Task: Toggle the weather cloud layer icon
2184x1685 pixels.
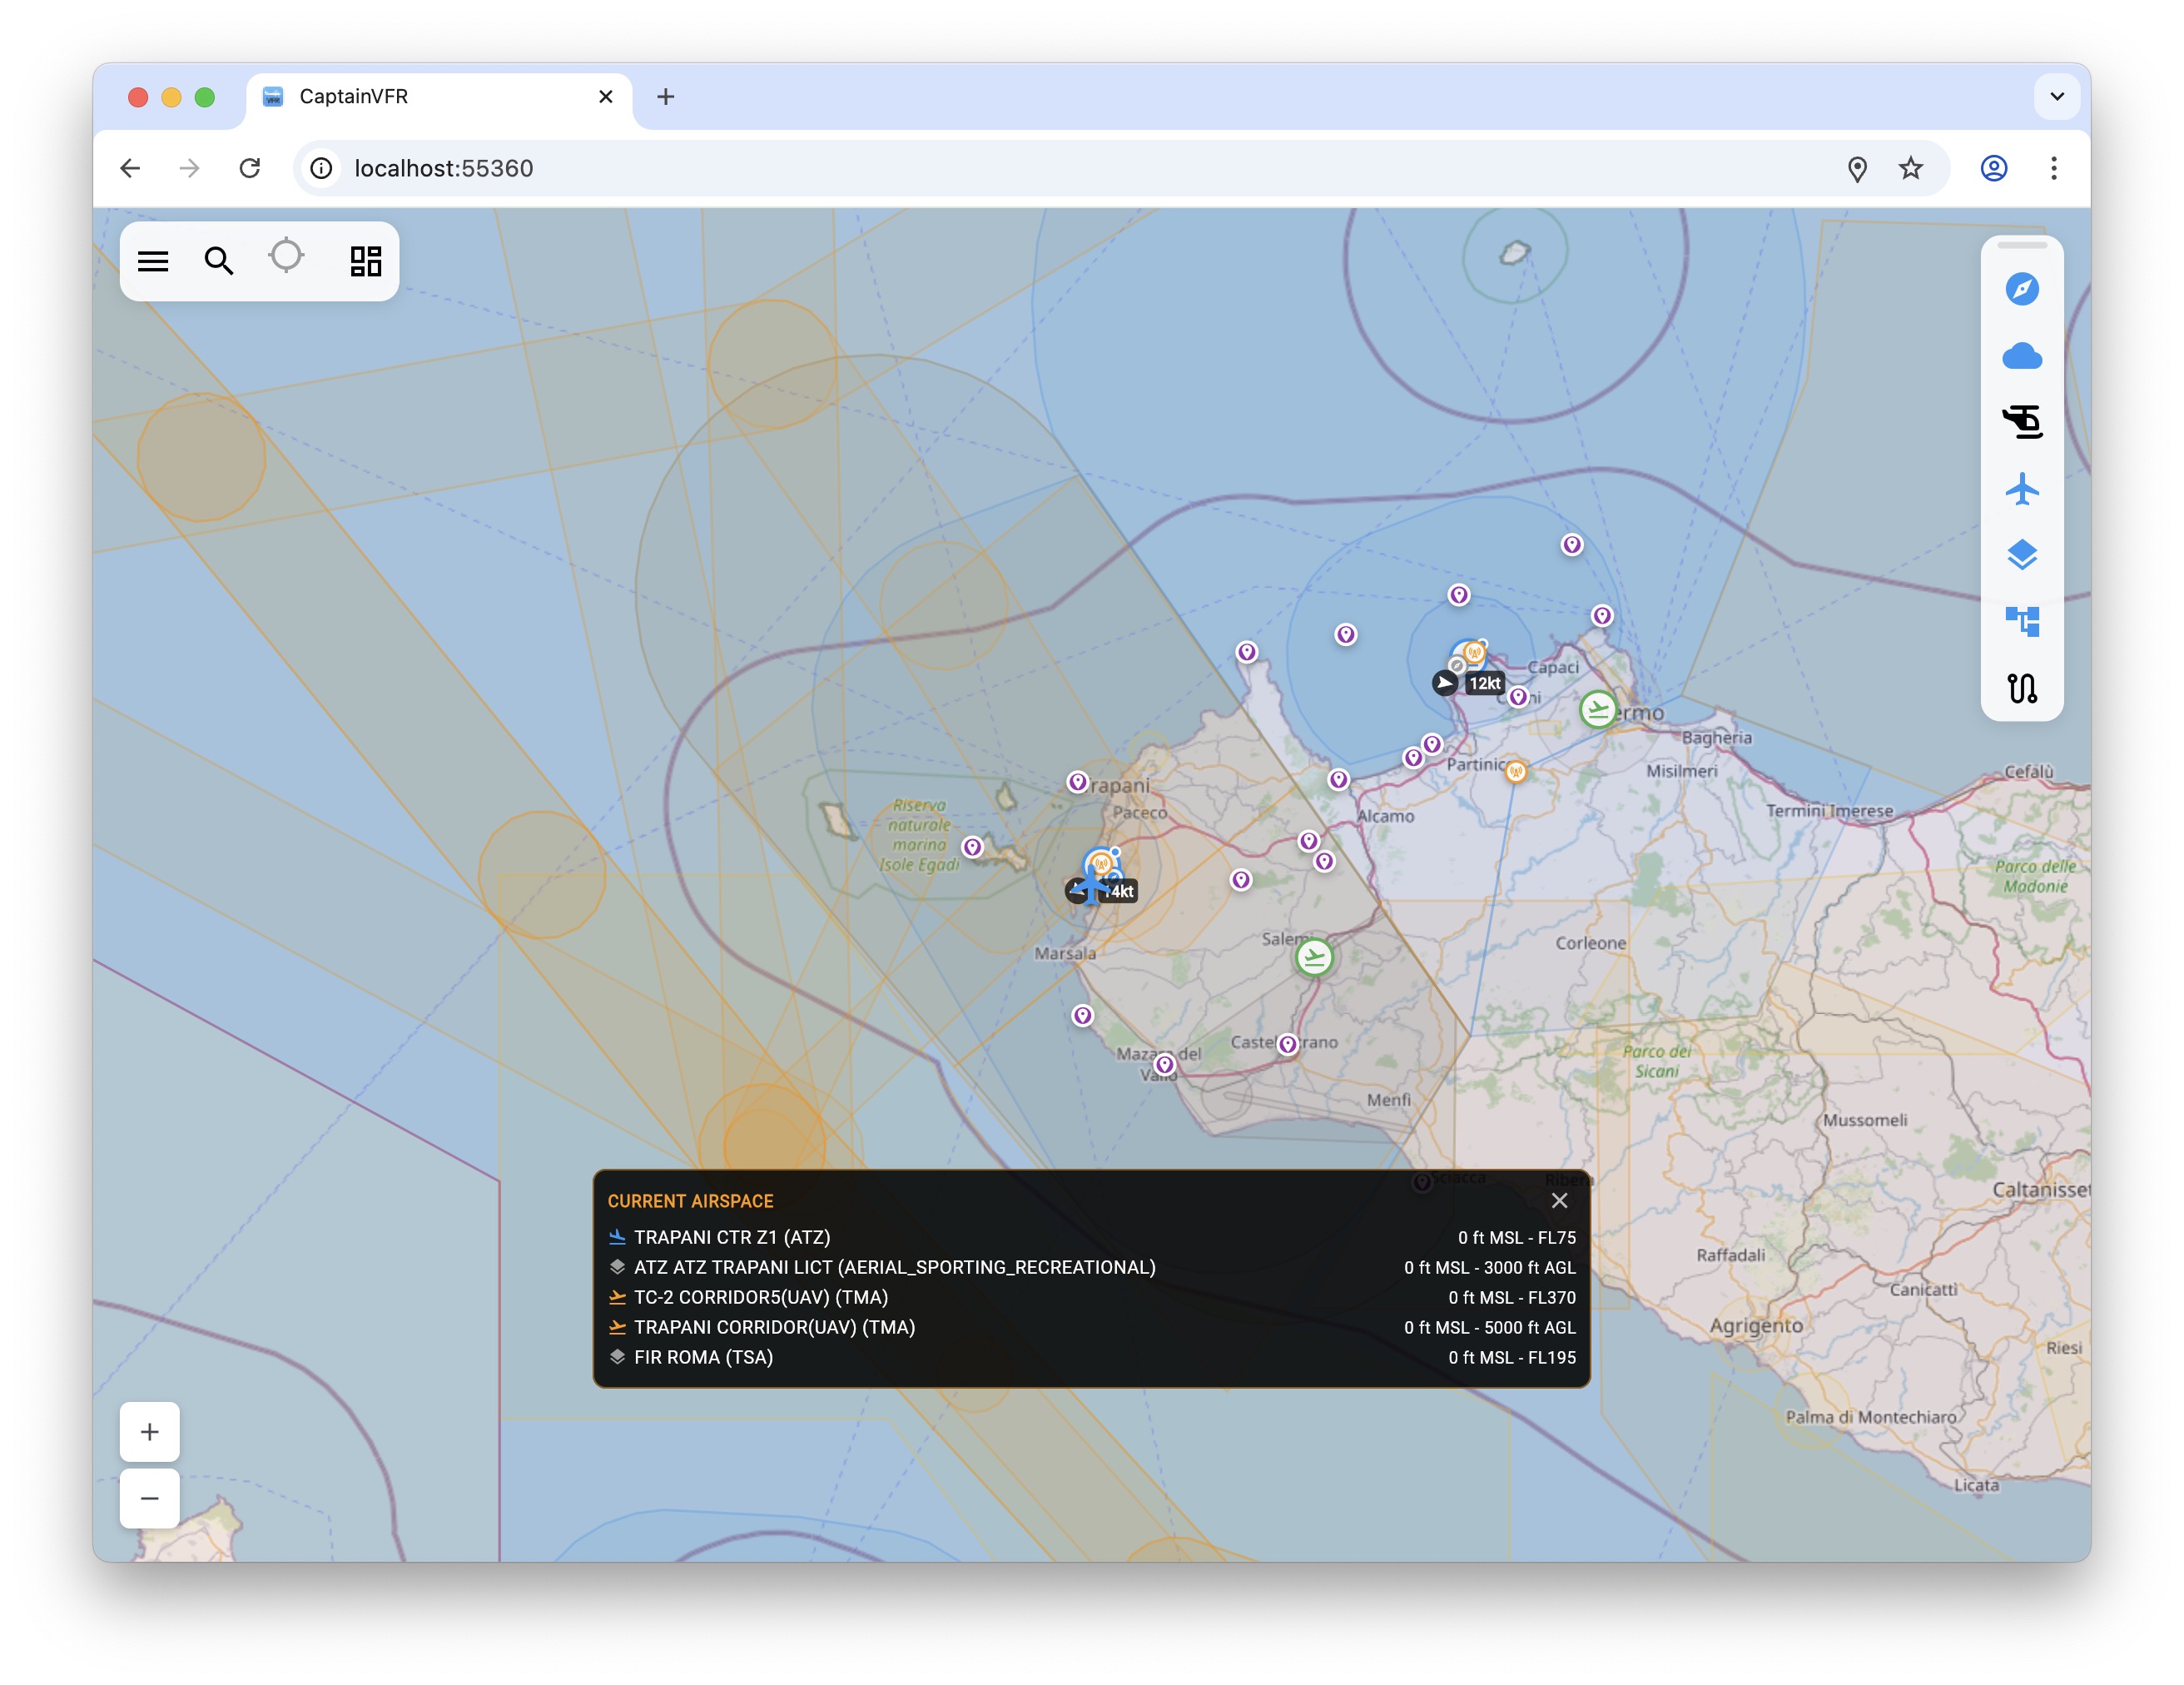Action: coord(2021,356)
